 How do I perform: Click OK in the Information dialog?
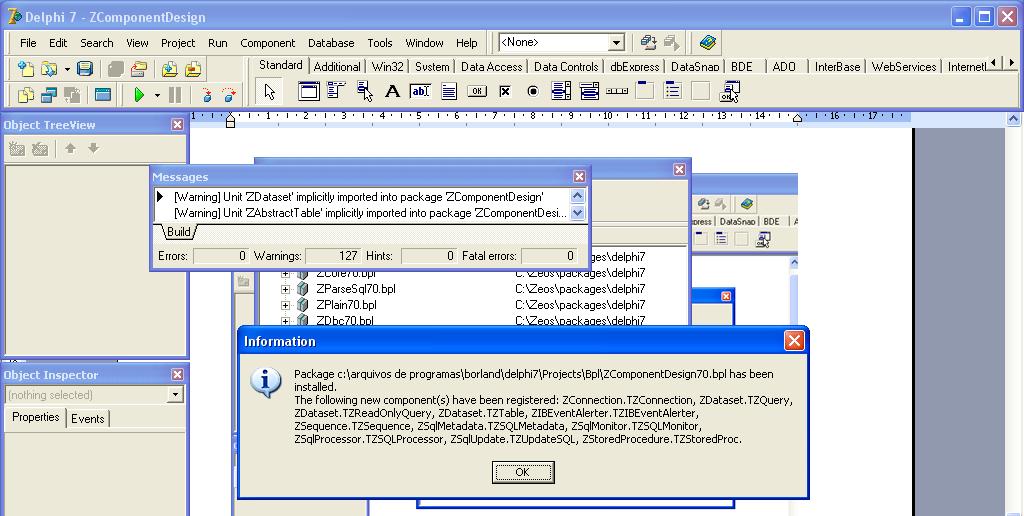(x=522, y=472)
